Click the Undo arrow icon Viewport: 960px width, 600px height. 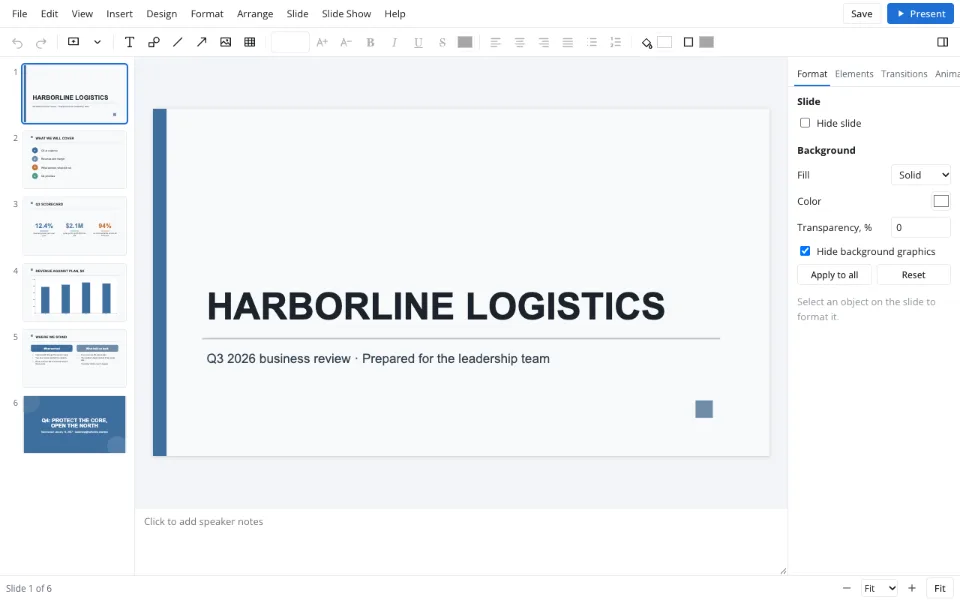click(17, 43)
